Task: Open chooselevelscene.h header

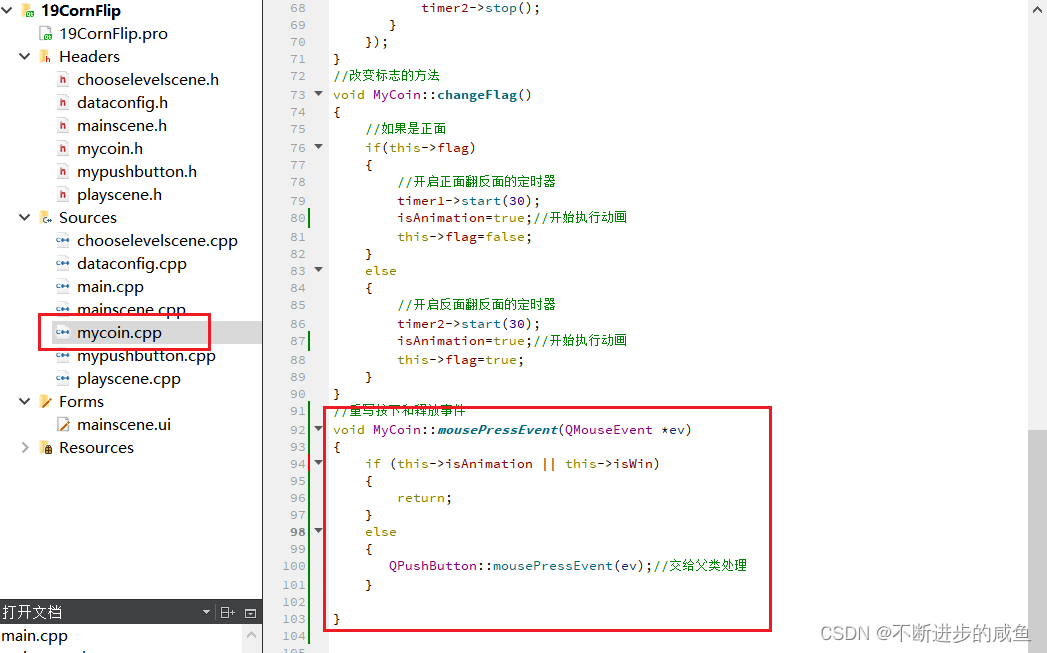Action: [148, 79]
